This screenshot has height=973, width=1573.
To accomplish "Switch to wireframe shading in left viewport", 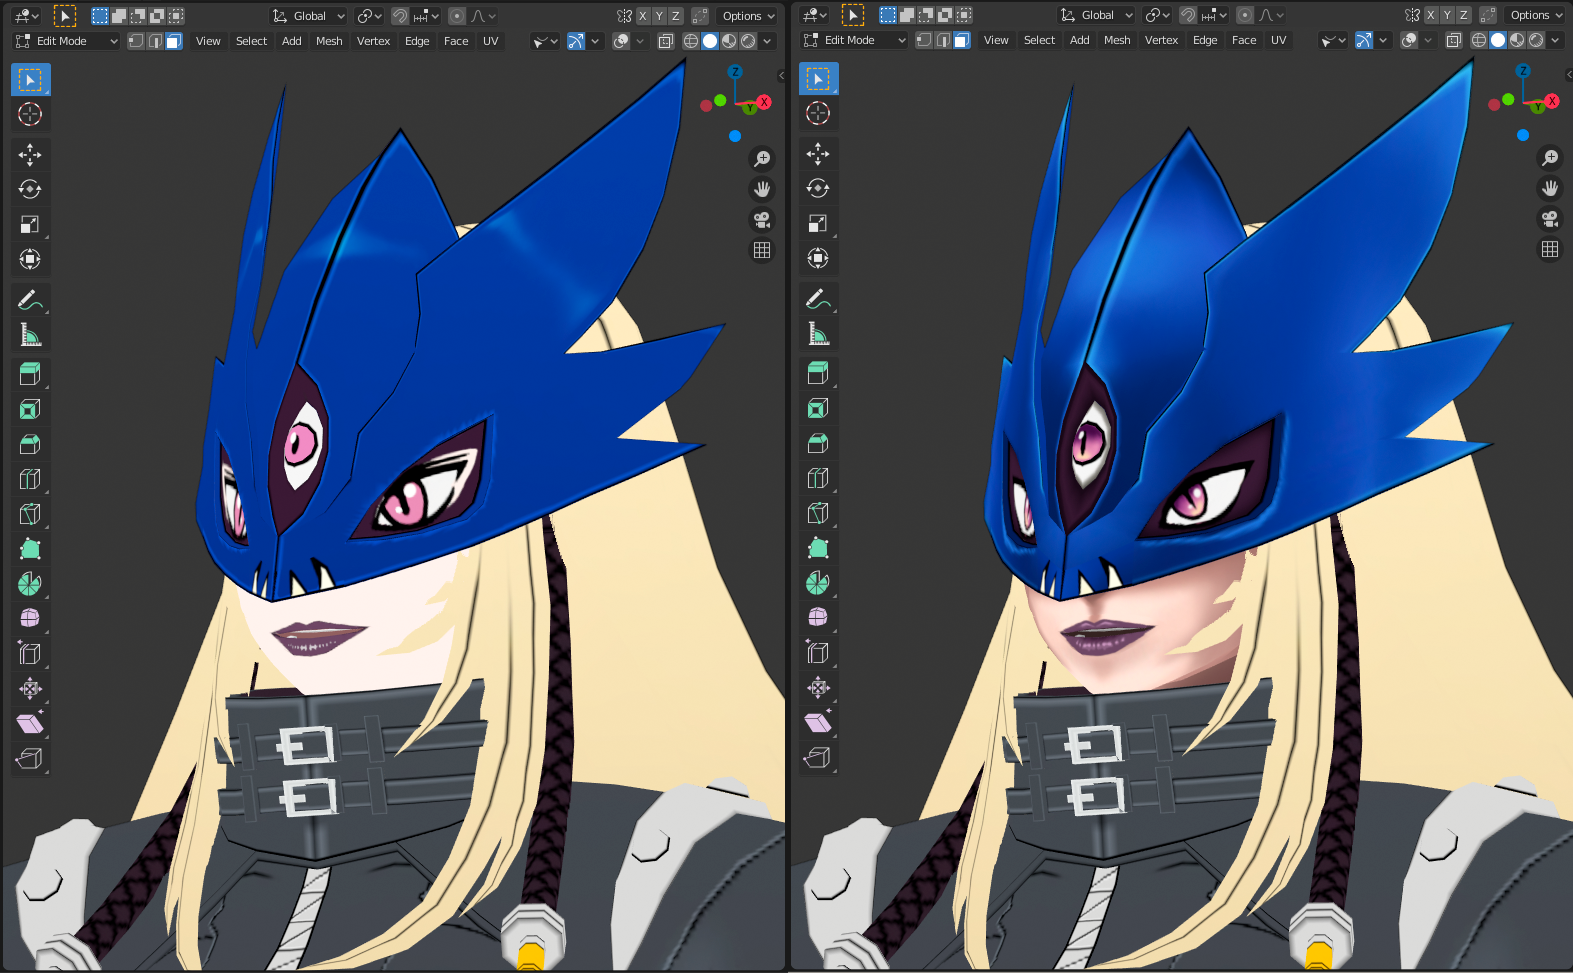I will 691,41.
